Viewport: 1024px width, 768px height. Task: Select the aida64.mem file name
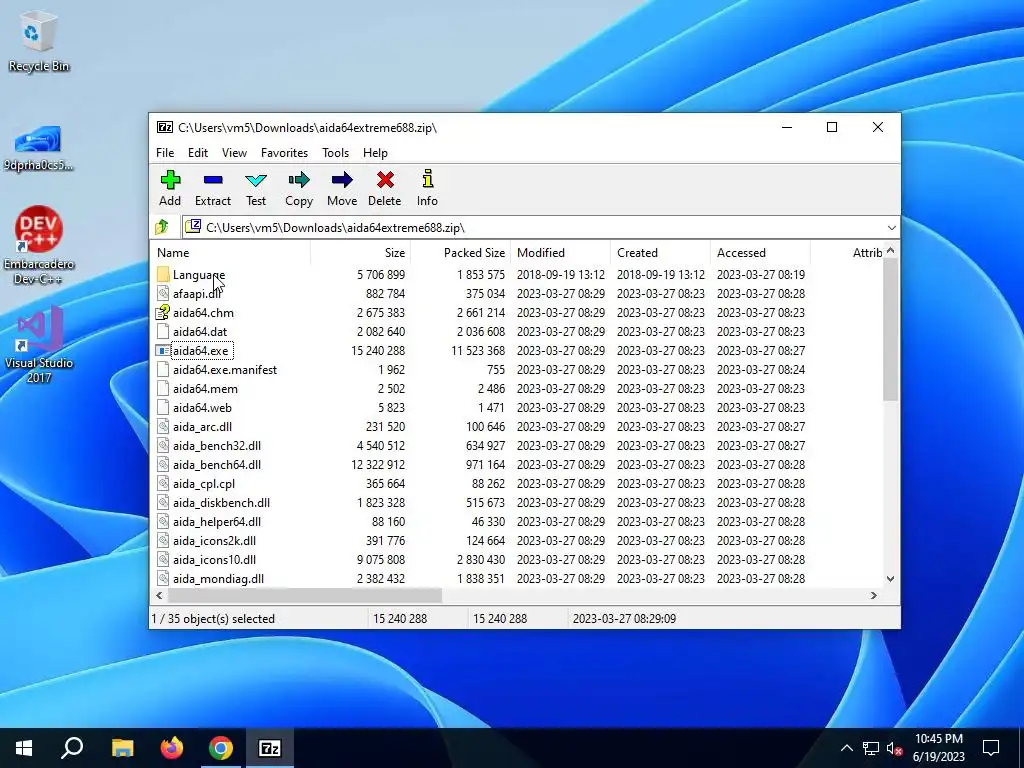205,389
